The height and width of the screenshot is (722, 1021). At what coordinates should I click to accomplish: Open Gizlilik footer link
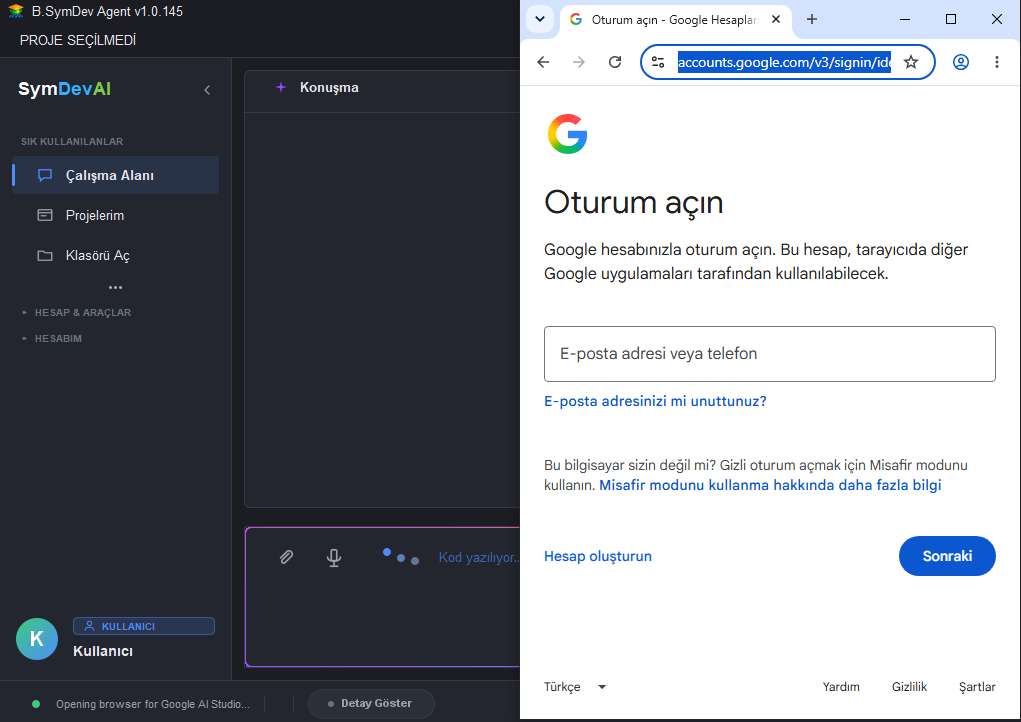click(x=909, y=687)
